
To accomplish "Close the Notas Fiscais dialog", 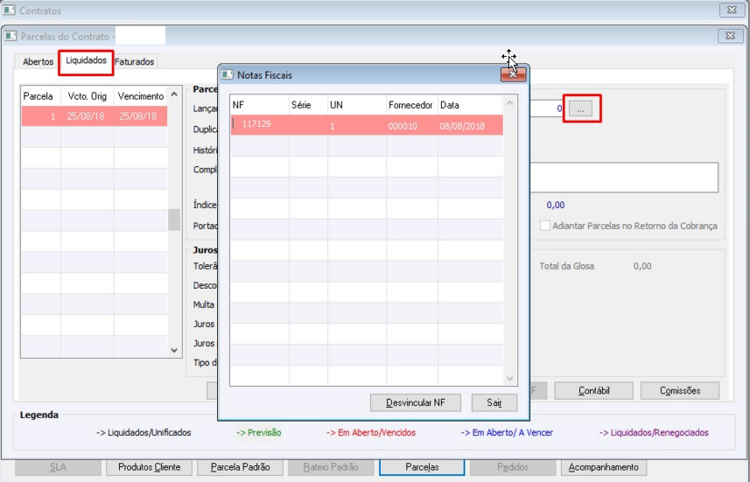I will tap(513, 75).
